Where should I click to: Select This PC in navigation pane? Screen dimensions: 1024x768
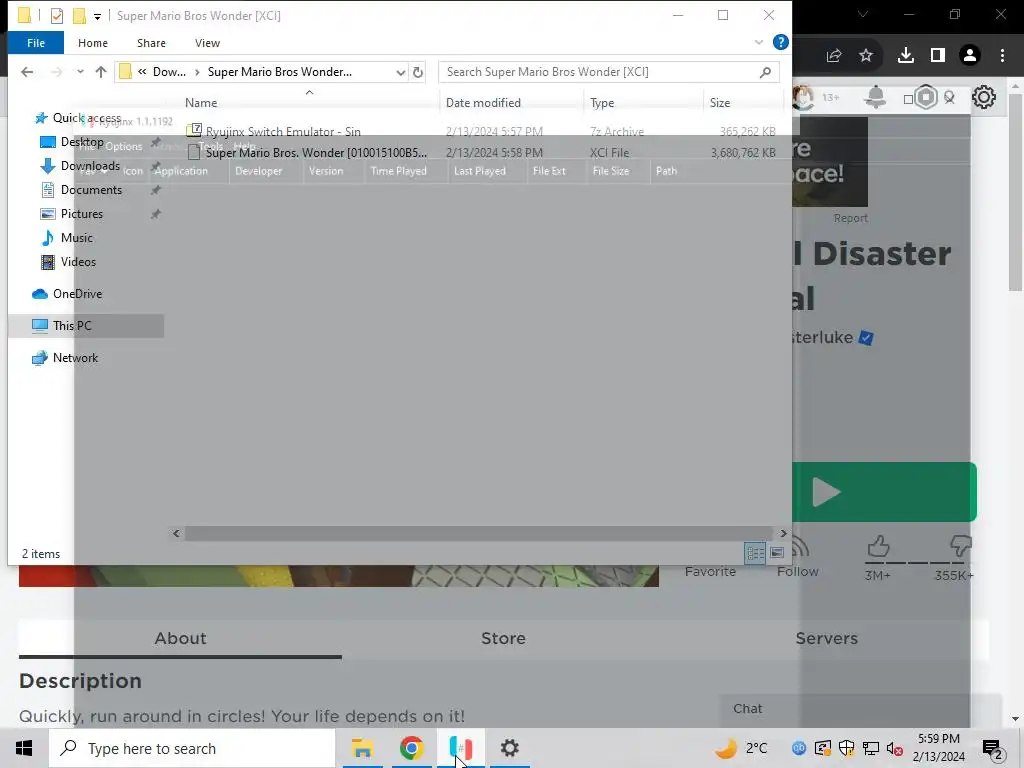[x=72, y=326]
